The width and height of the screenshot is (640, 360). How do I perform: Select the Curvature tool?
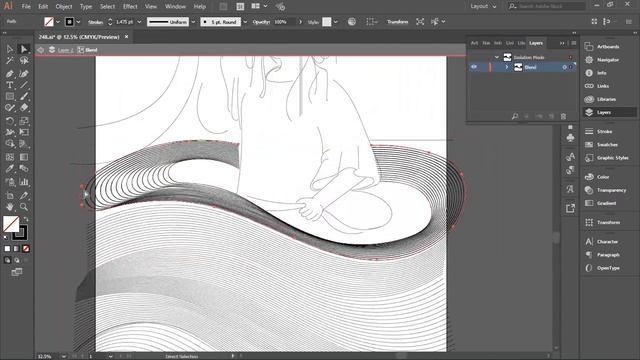(x=24, y=74)
